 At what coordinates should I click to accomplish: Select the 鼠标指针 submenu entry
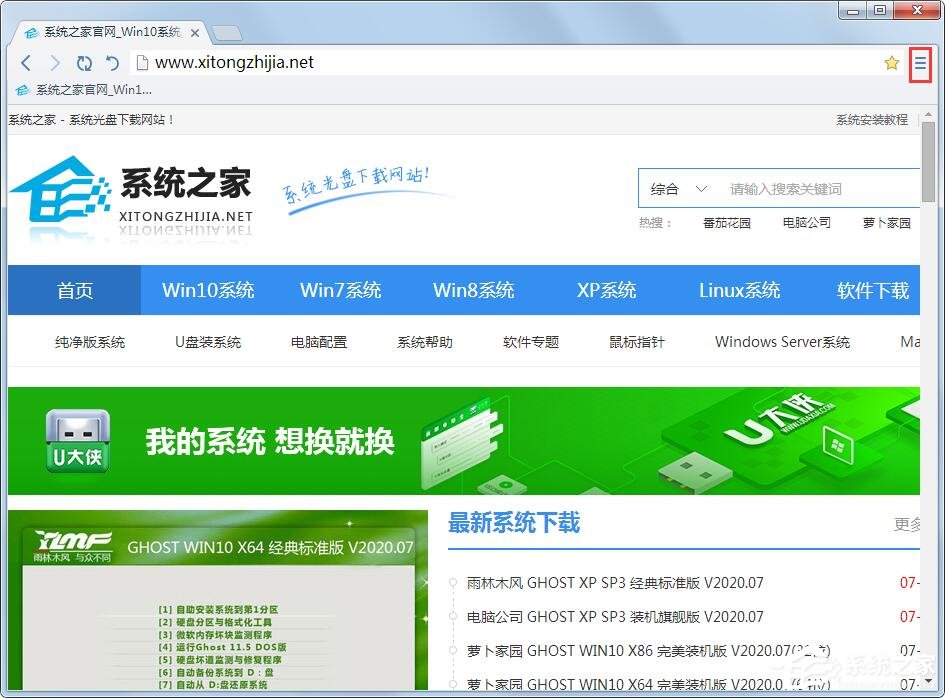(636, 341)
